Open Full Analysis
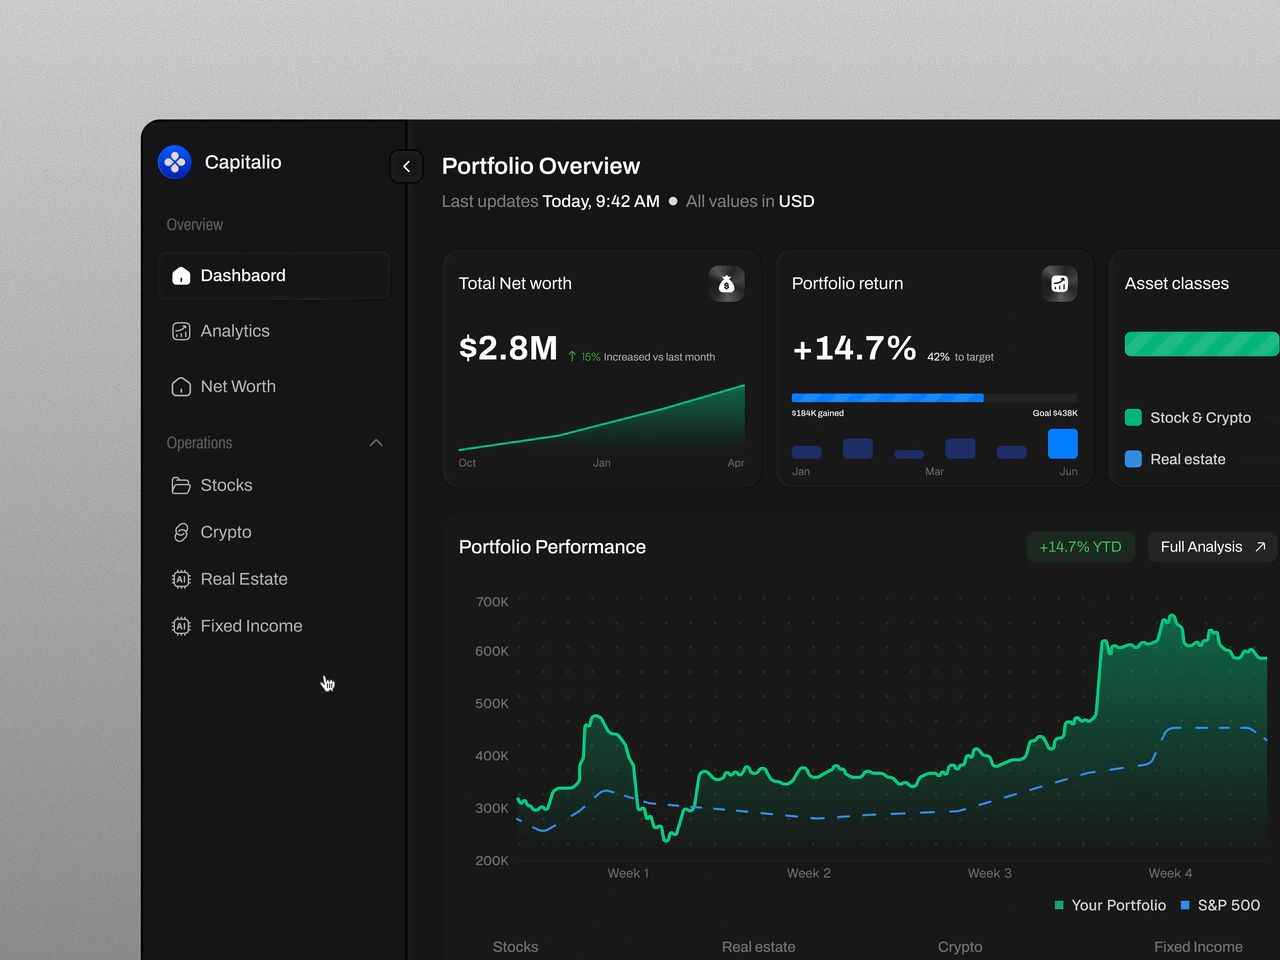1280x960 pixels. click(1213, 547)
